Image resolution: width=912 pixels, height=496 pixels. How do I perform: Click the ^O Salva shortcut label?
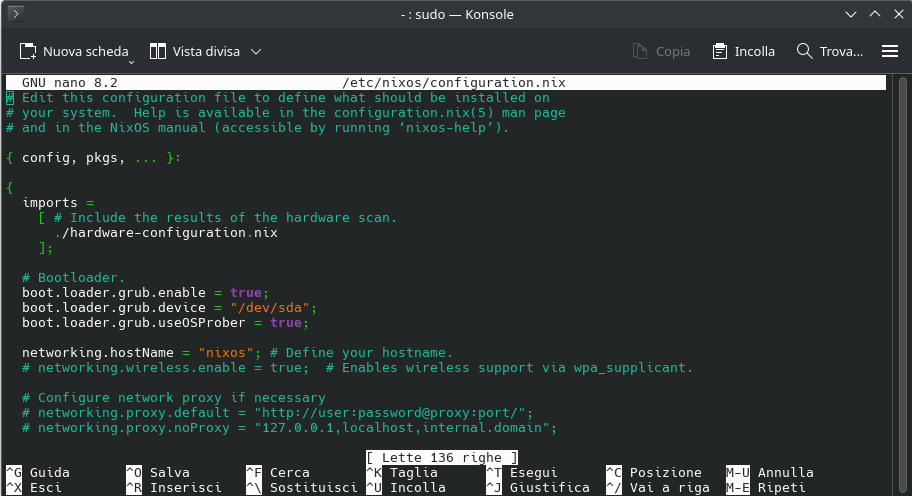tap(158, 472)
